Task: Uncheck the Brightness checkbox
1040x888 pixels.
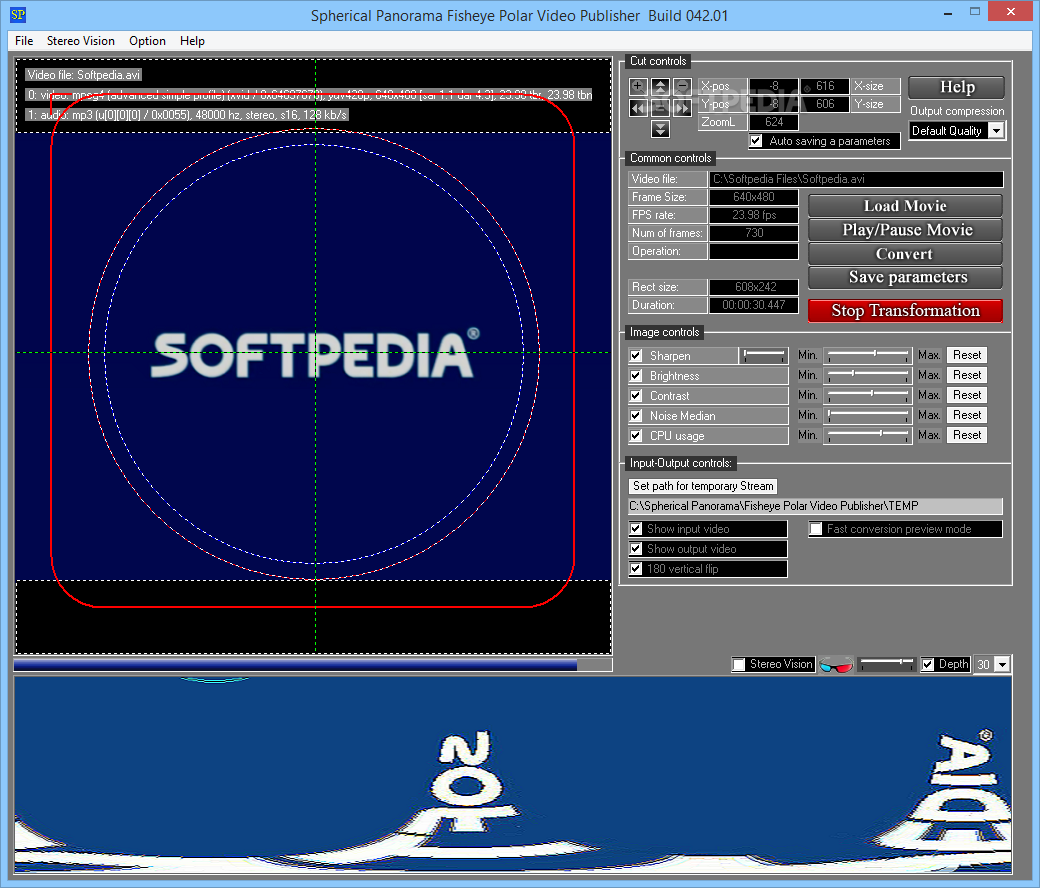Action: pyautogui.click(x=636, y=375)
